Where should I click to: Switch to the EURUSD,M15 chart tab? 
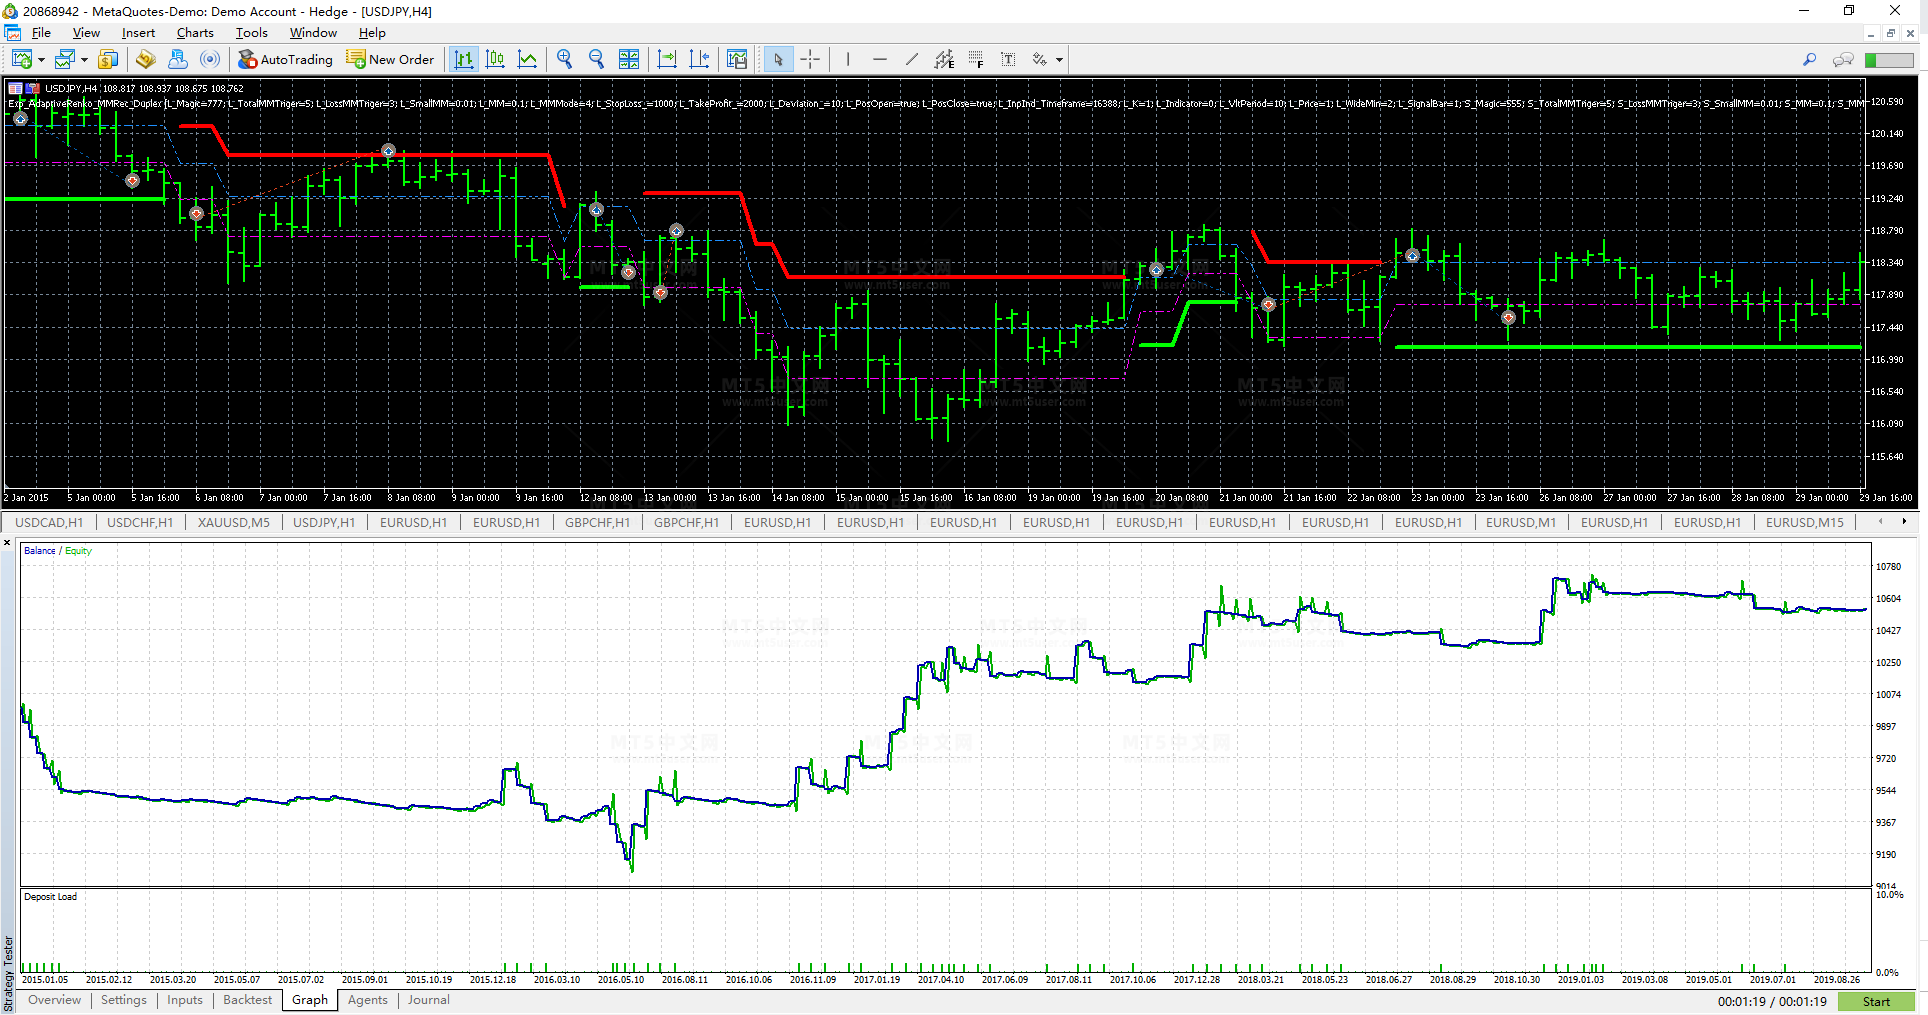tap(1804, 522)
